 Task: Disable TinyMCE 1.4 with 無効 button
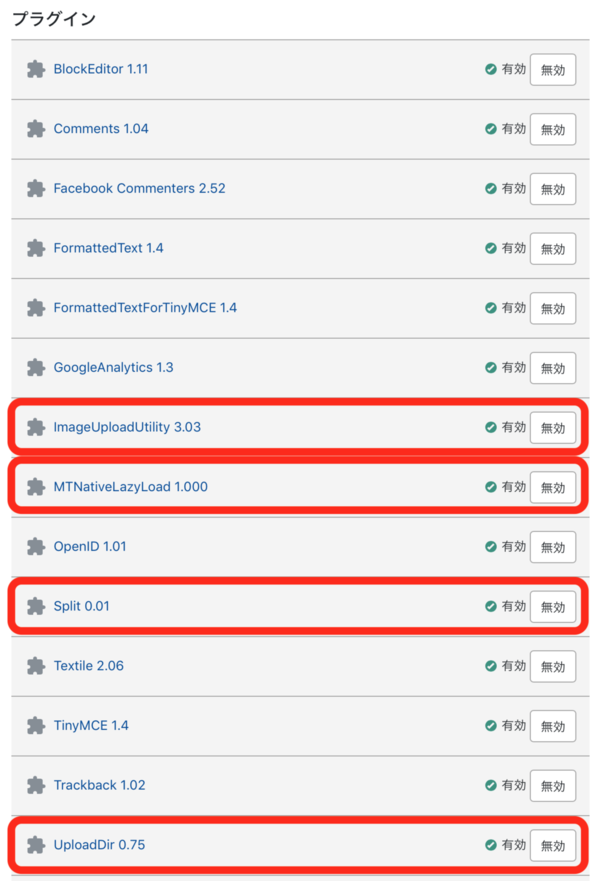click(553, 726)
